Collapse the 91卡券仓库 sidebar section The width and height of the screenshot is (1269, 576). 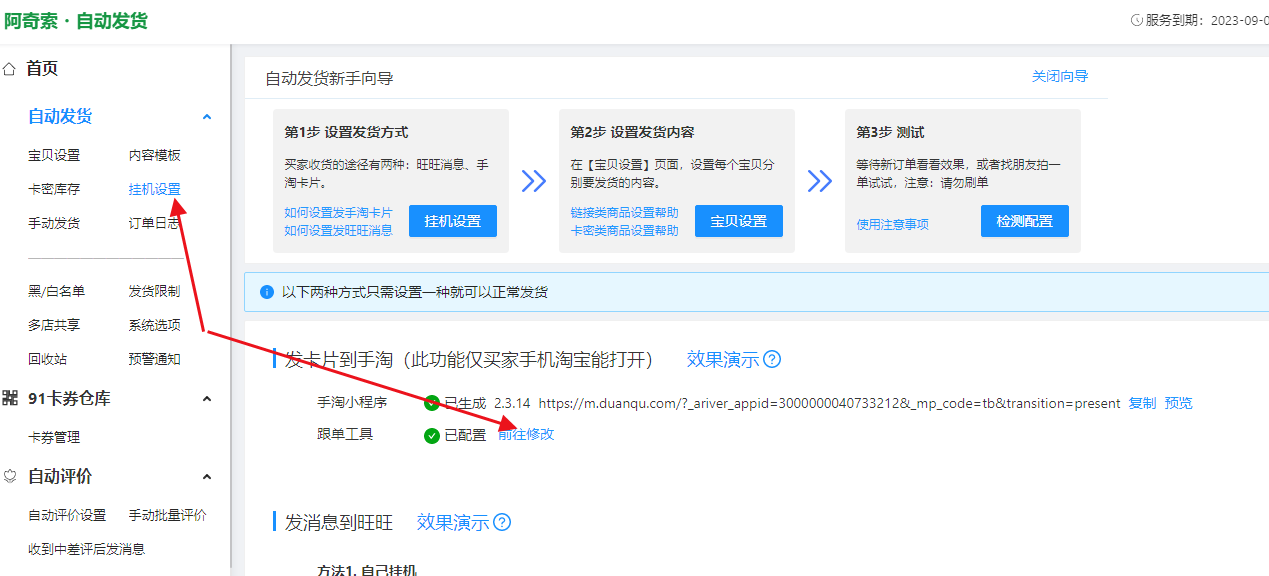coord(207,399)
